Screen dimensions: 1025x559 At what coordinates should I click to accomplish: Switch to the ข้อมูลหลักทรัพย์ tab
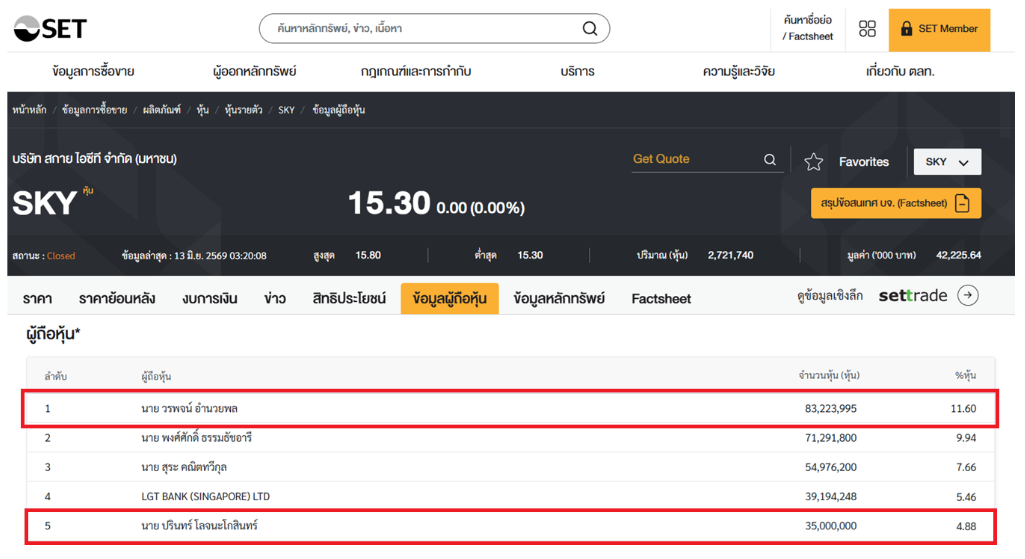(x=559, y=299)
